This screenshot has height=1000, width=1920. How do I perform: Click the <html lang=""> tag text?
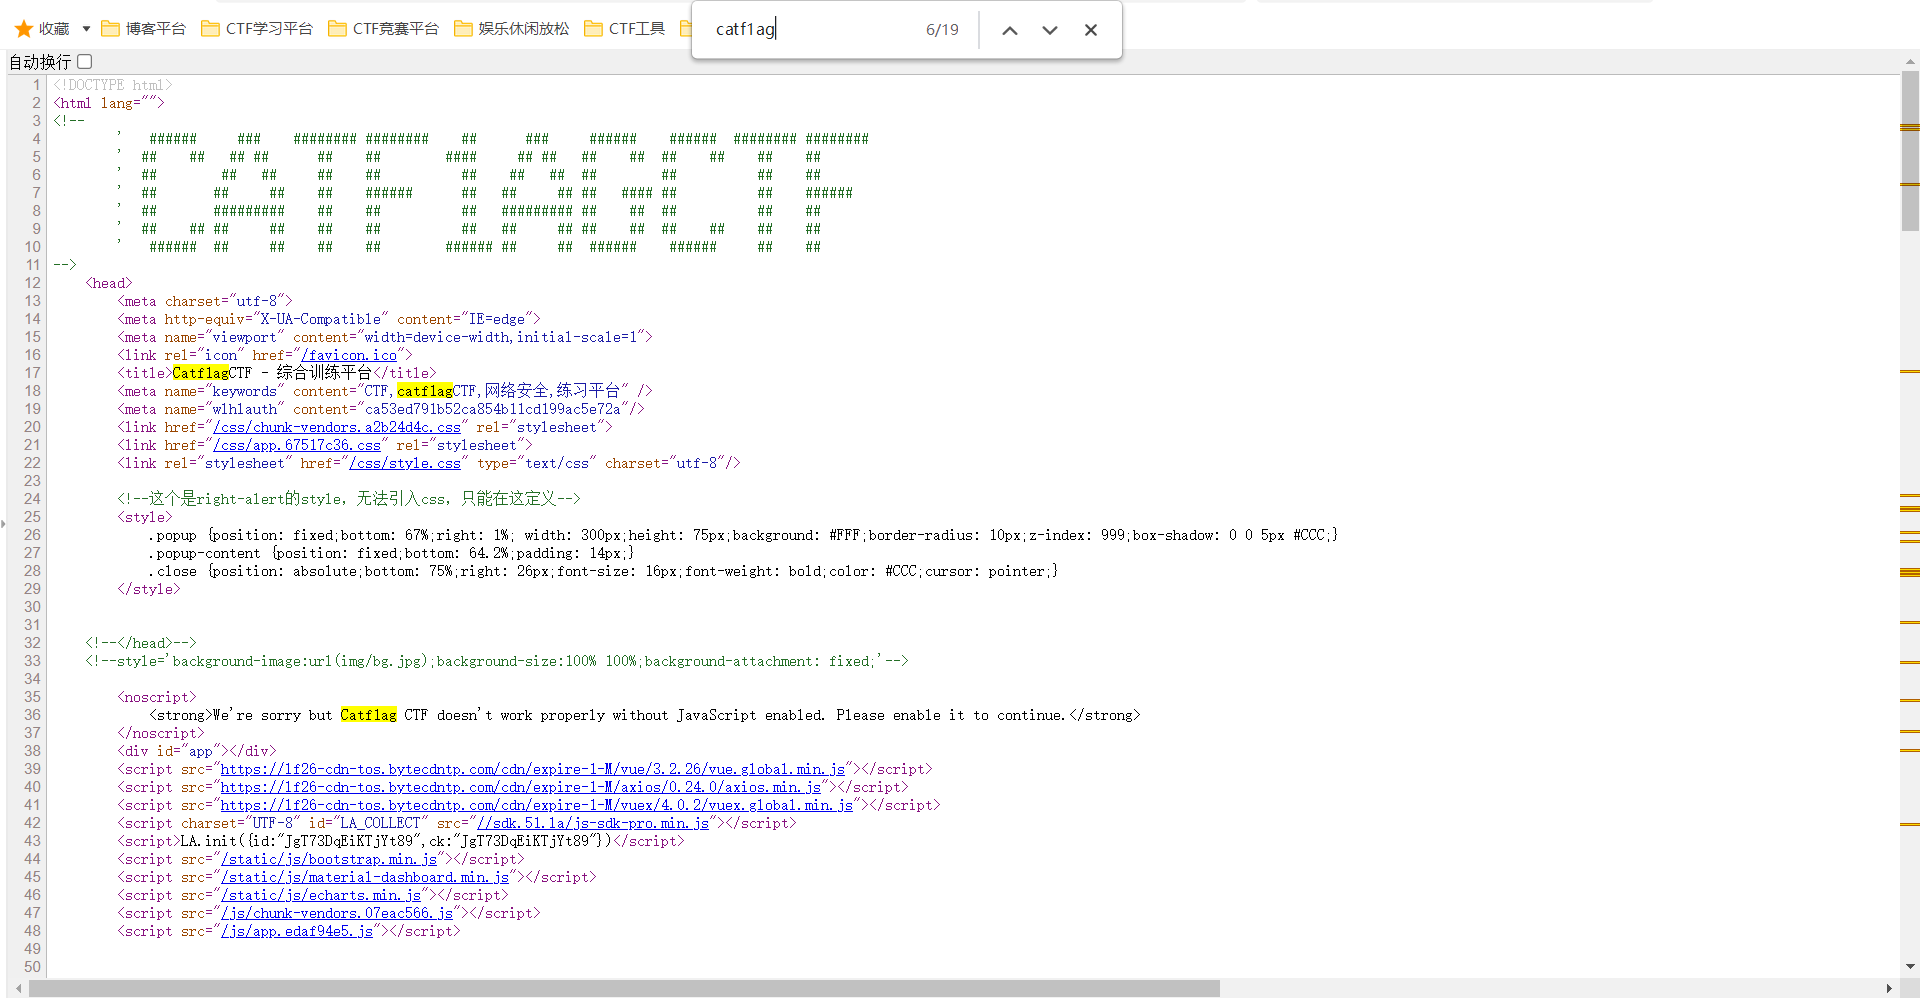tap(109, 103)
